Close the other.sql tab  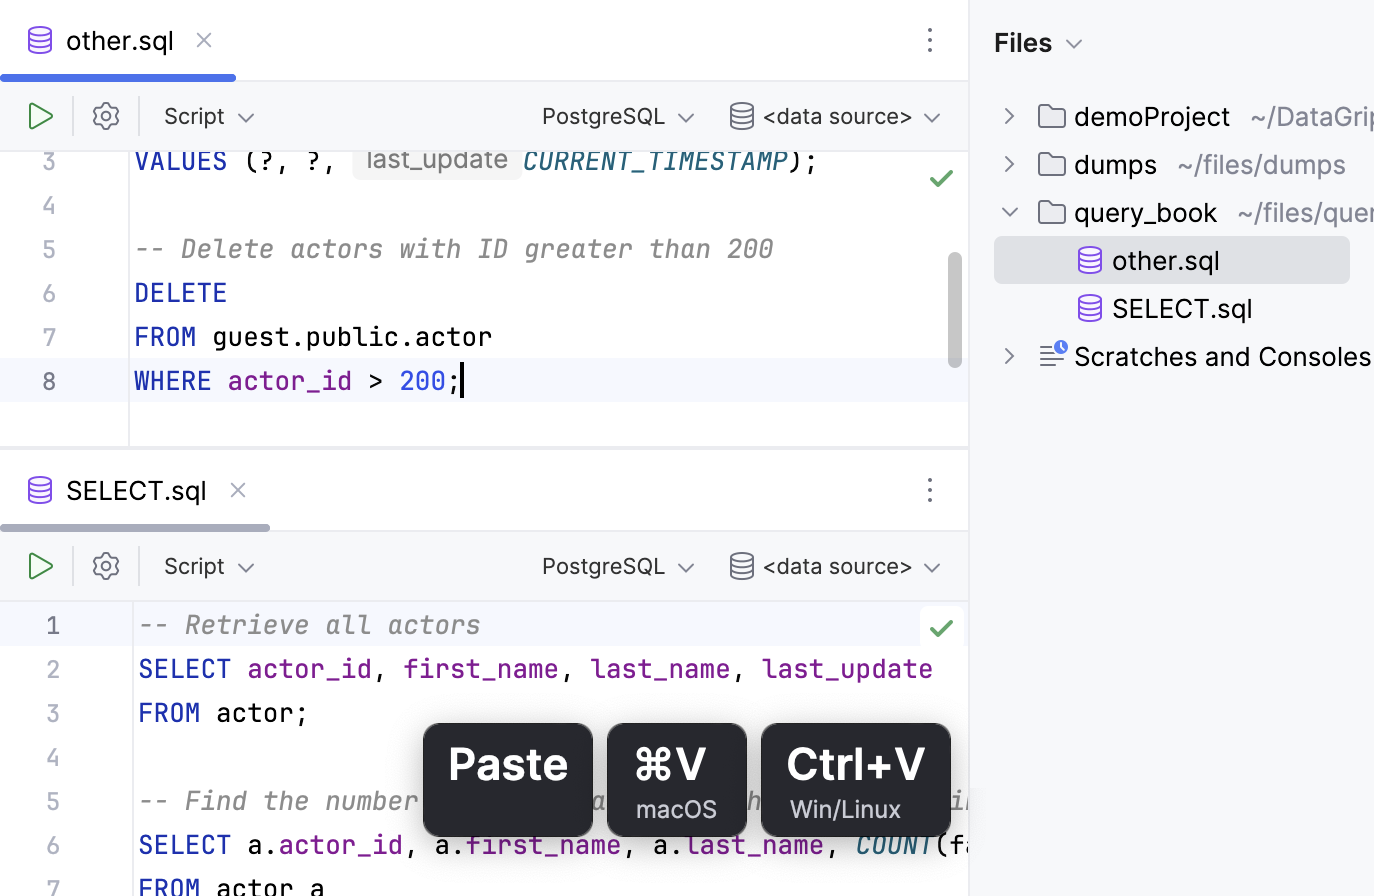[204, 40]
